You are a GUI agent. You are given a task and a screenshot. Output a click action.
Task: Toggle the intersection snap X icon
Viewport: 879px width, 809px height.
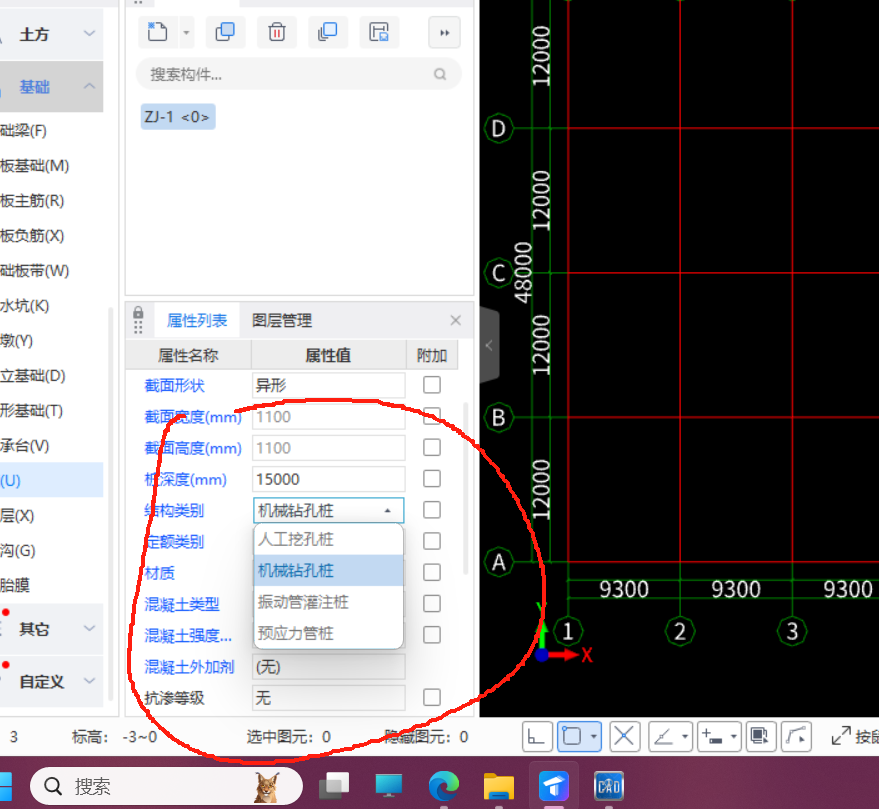(x=624, y=736)
